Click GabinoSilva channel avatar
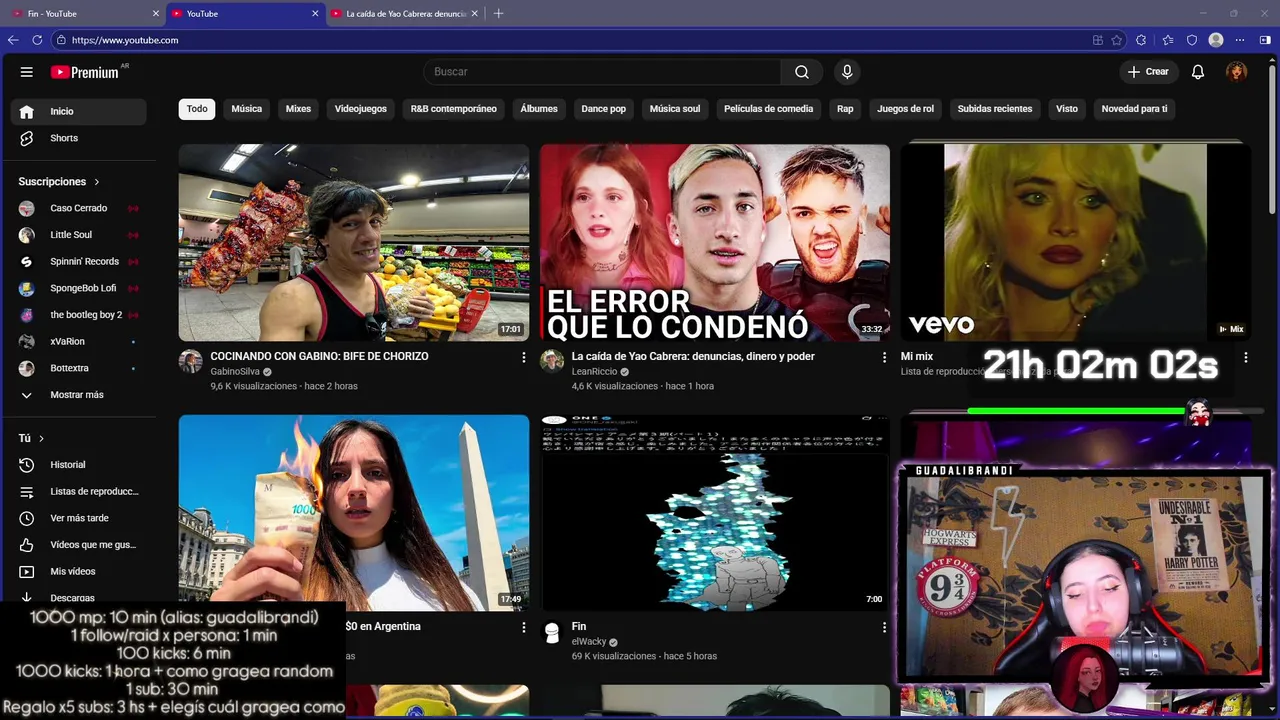 191,361
